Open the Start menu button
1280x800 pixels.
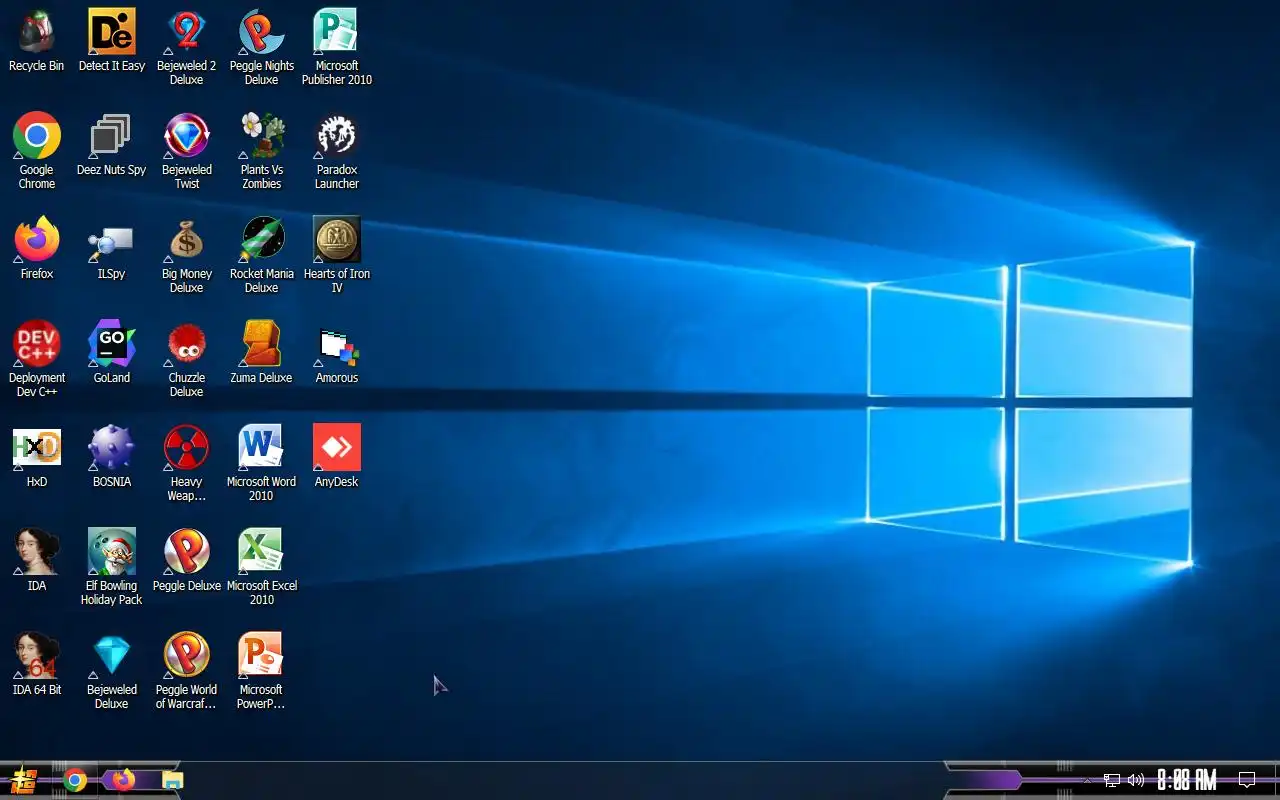pyautogui.click(x=23, y=780)
